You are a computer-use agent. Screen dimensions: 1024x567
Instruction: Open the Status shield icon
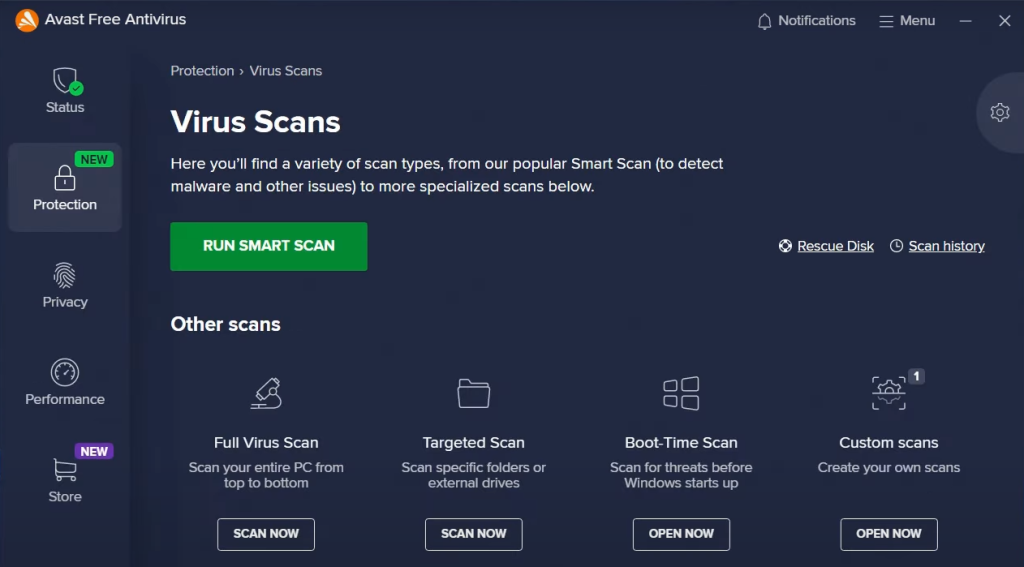[67, 82]
